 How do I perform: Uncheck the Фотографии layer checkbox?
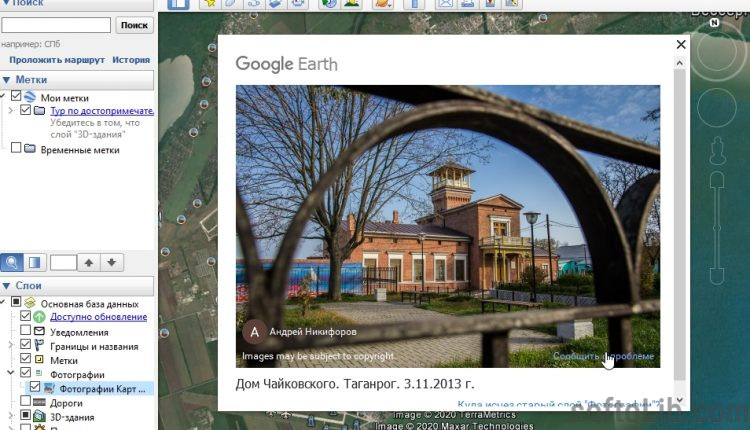point(25,372)
